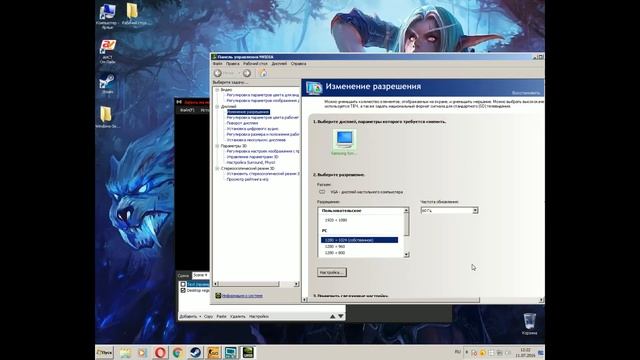
Task: Click Удалить in OBS sources toolbar
Action: tap(238, 316)
